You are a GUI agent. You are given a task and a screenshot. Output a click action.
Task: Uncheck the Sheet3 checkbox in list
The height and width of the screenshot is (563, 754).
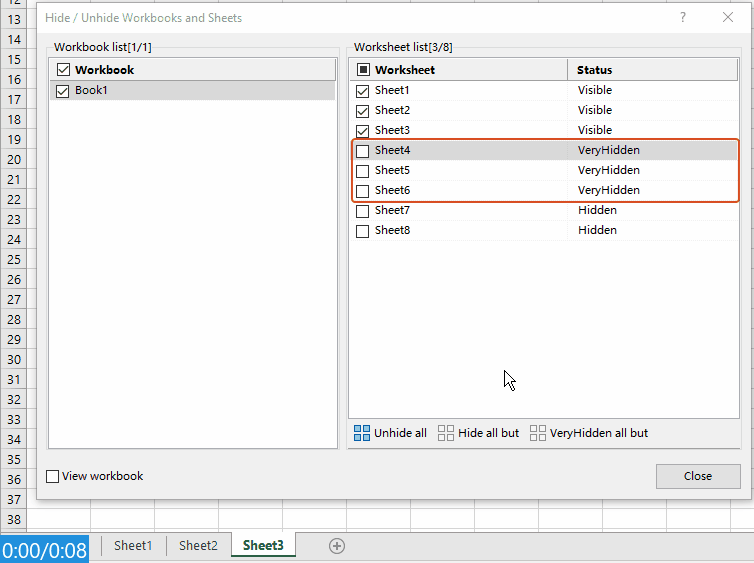(x=363, y=131)
